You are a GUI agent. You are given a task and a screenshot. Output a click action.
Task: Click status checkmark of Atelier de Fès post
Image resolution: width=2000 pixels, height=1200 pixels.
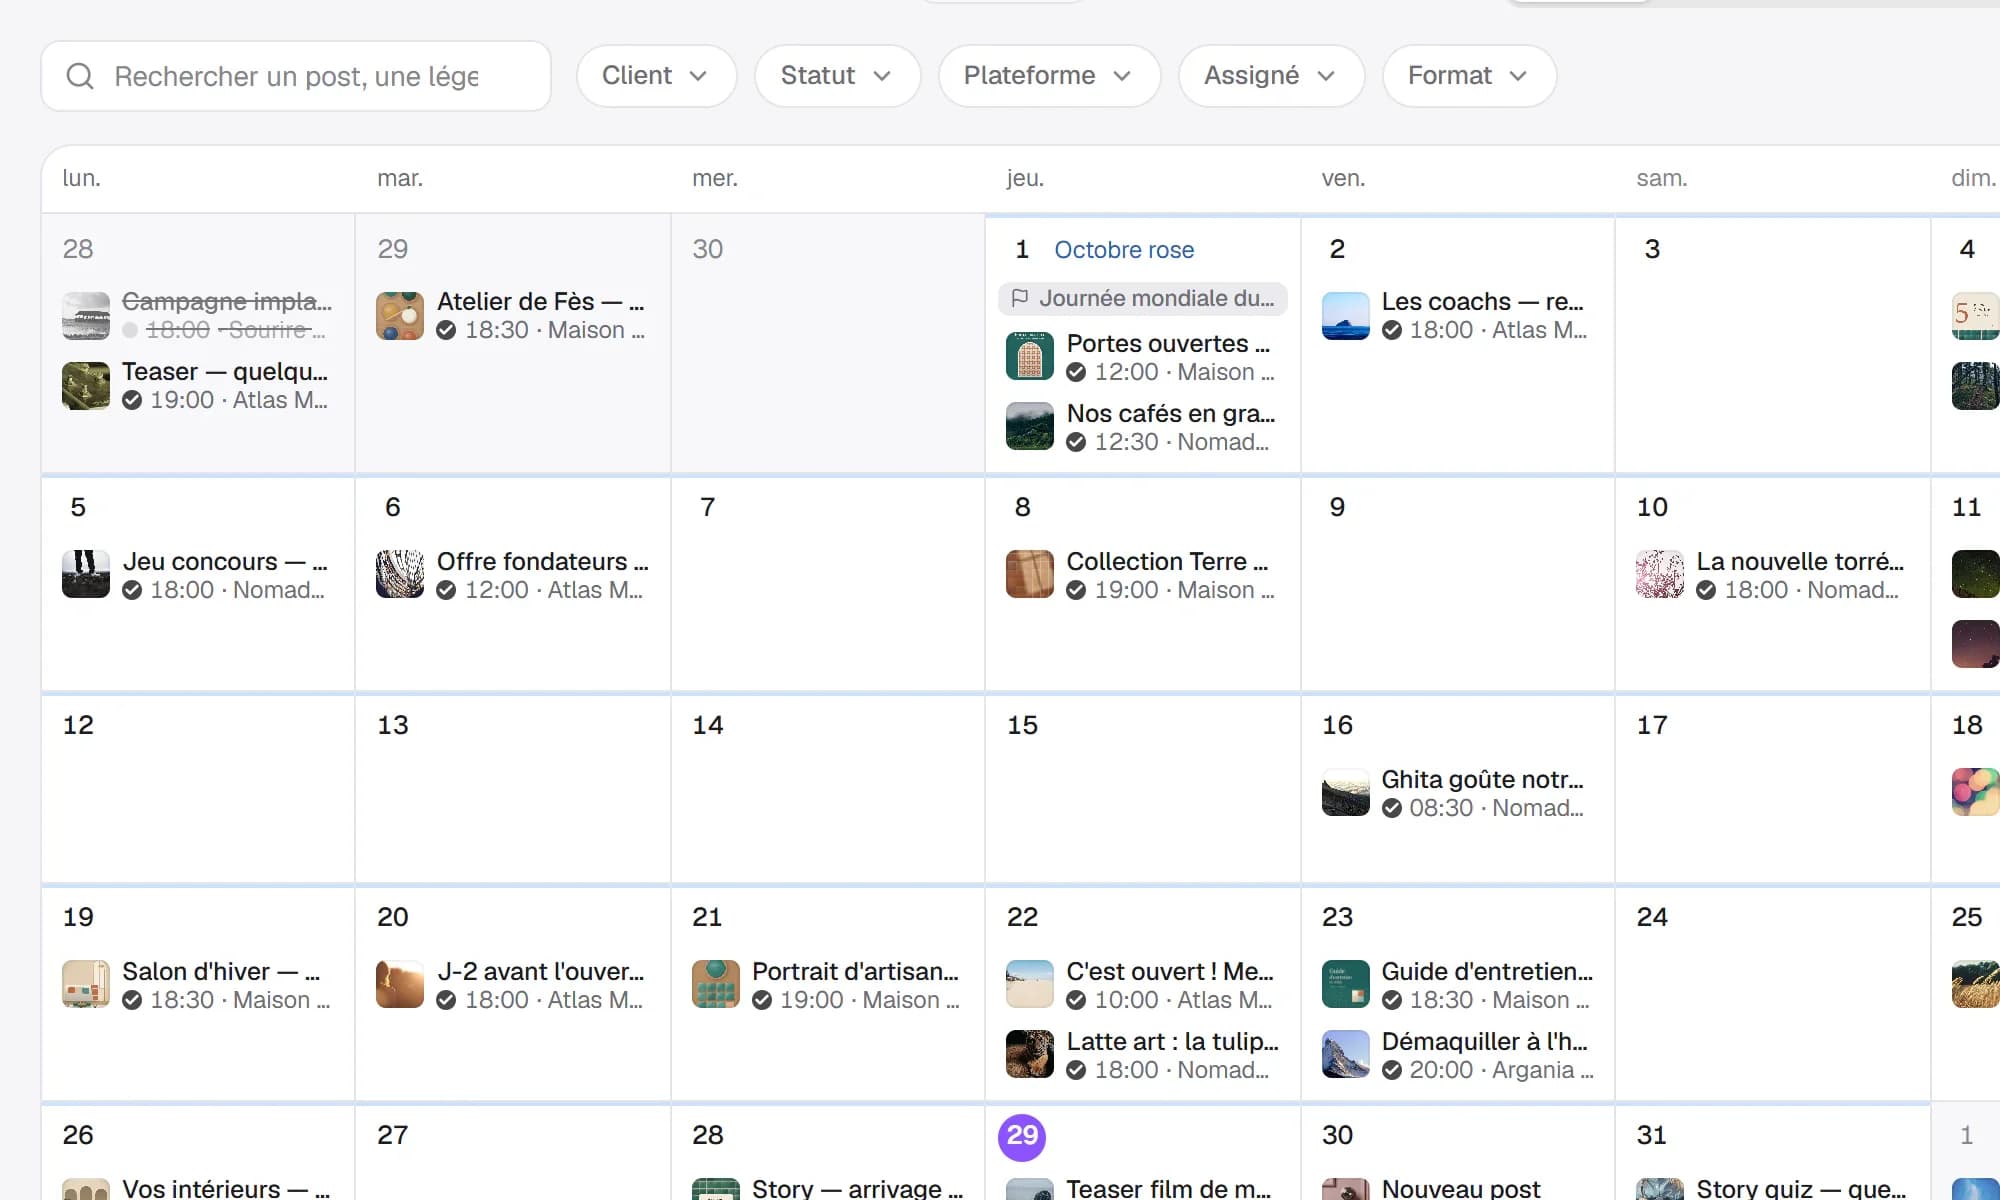[446, 330]
